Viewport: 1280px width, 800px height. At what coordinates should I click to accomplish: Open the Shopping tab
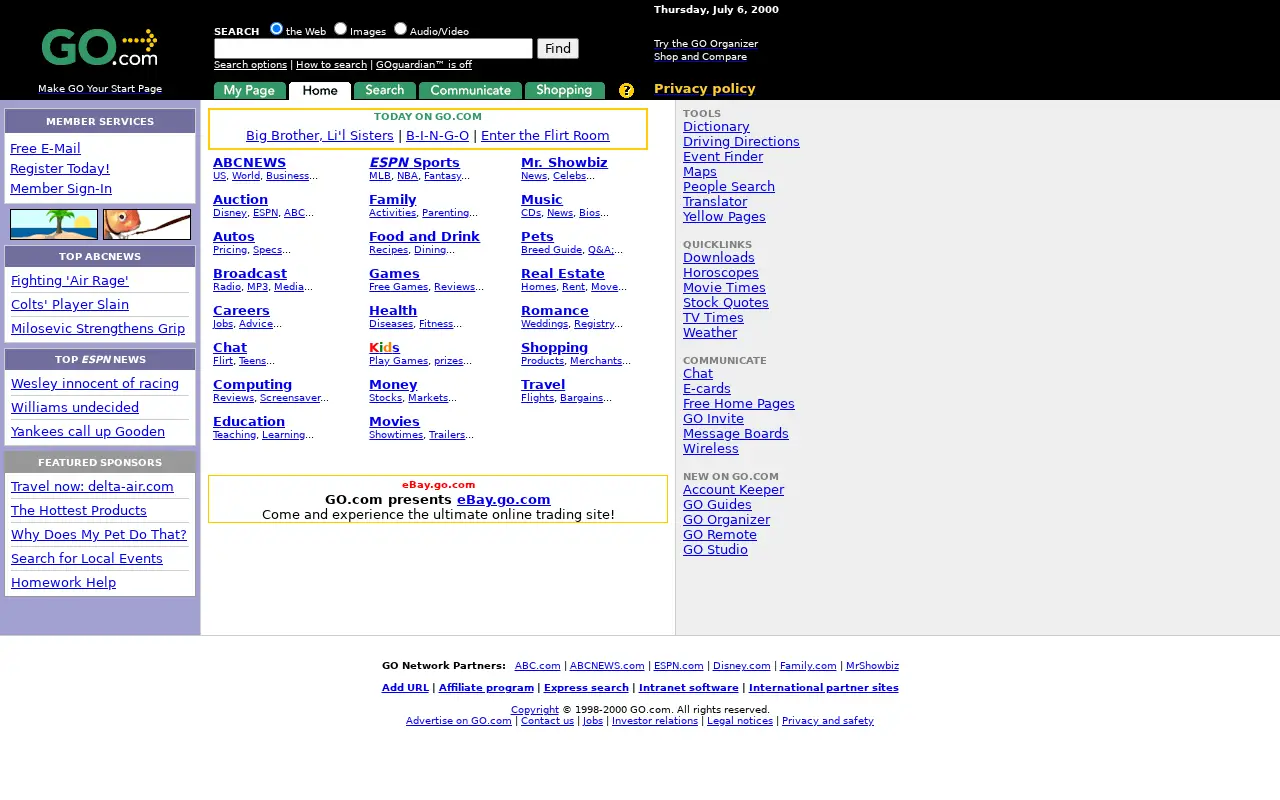pyautogui.click(x=564, y=90)
